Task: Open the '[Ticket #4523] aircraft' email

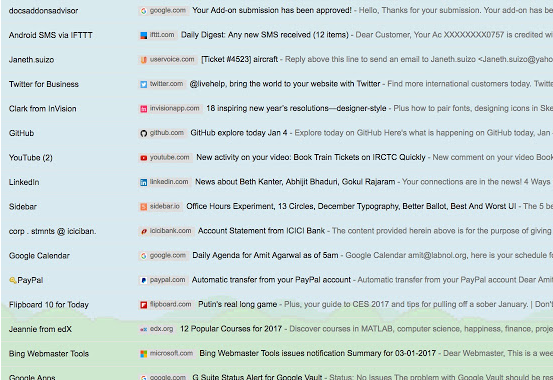Action: (239, 59)
